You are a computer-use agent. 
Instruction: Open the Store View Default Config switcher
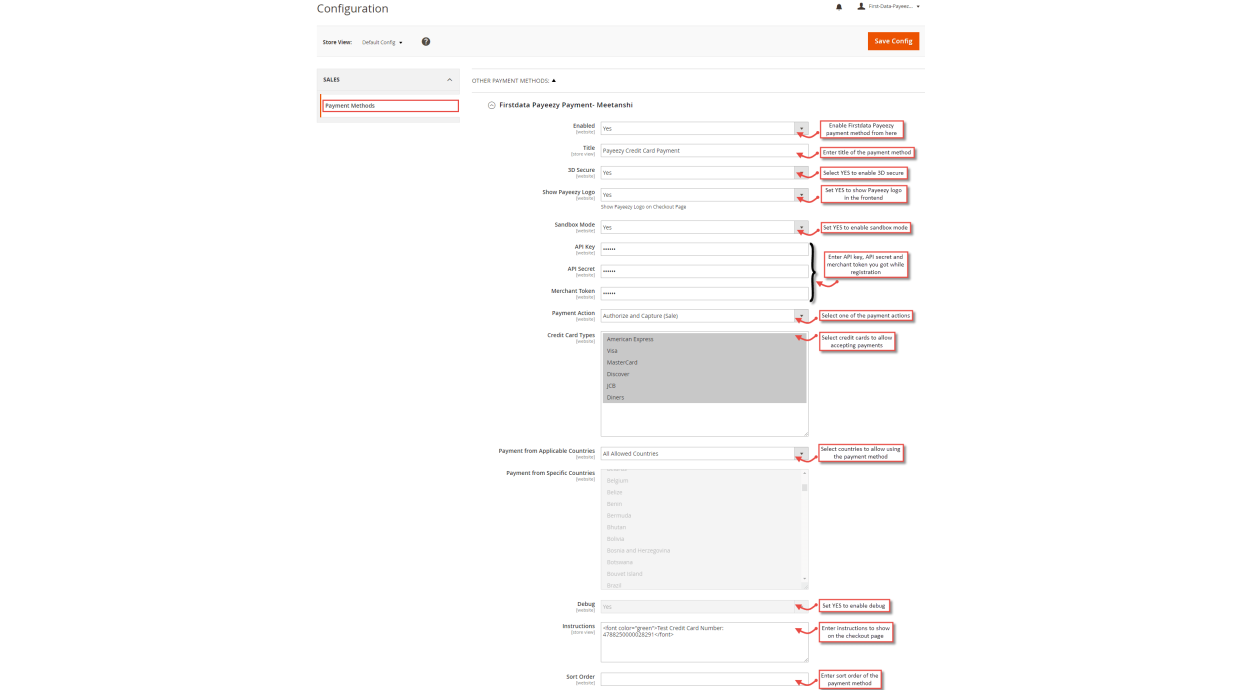pyautogui.click(x=382, y=43)
